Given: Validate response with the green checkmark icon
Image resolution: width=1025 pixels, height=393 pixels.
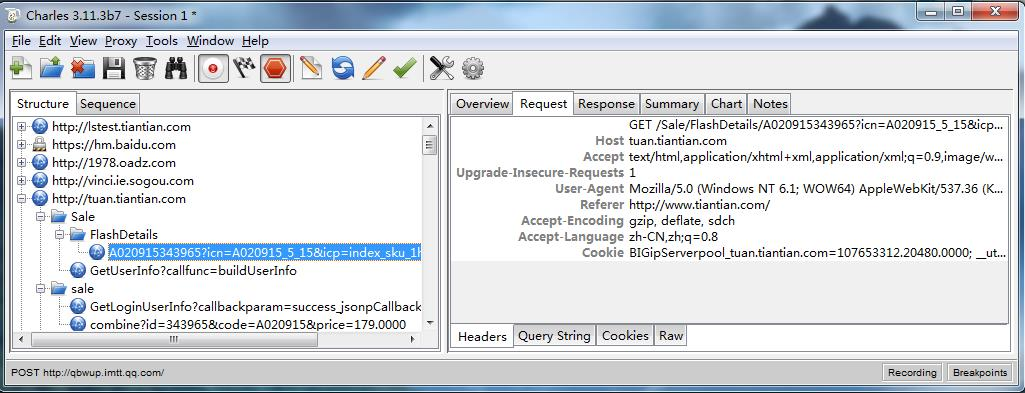Looking at the screenshot, I should [x=405, y=68].
